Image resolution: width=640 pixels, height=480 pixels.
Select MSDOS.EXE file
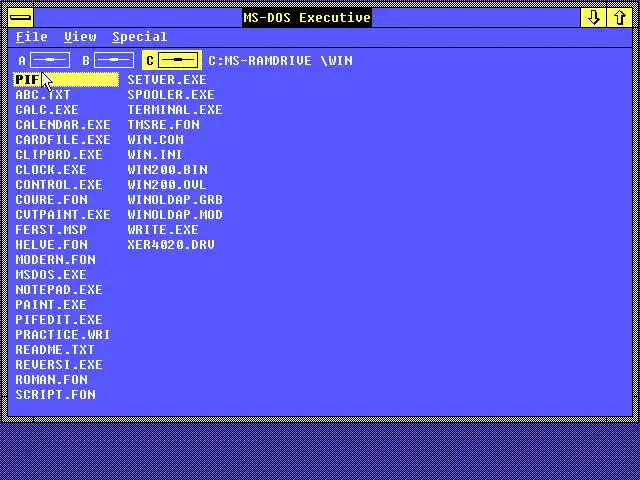[51, 275]
